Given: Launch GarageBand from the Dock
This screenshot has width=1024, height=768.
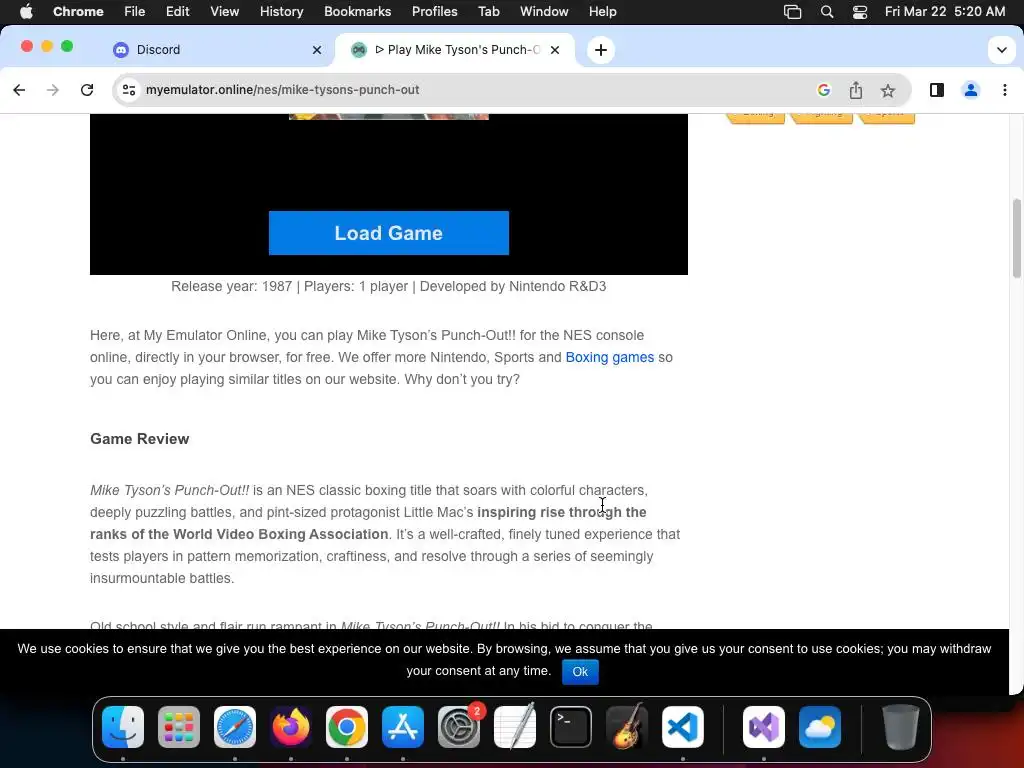Looking at the screenshot, I should (x=627, y=727).
